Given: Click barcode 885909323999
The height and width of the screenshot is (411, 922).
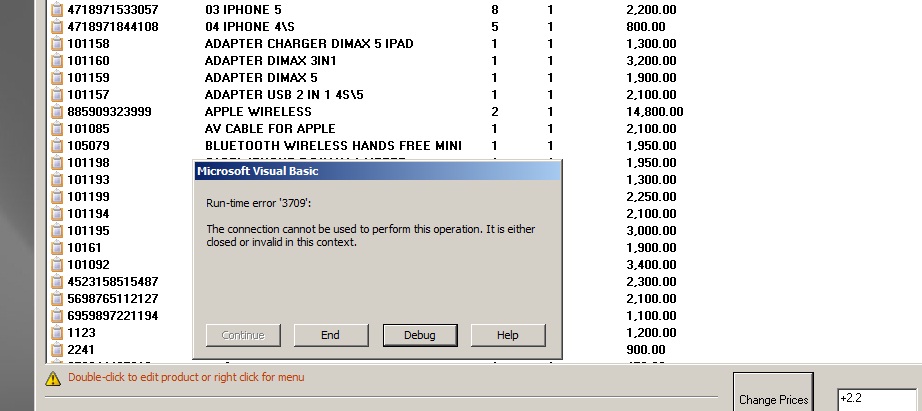Looking at the screenshot, I should point(109,112).
